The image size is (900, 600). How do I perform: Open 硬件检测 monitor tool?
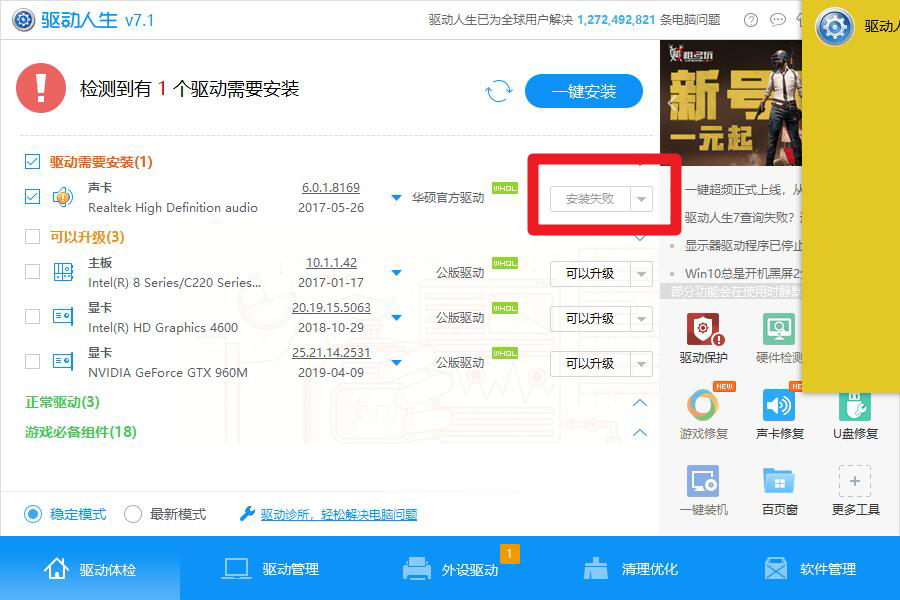(779, 330)
